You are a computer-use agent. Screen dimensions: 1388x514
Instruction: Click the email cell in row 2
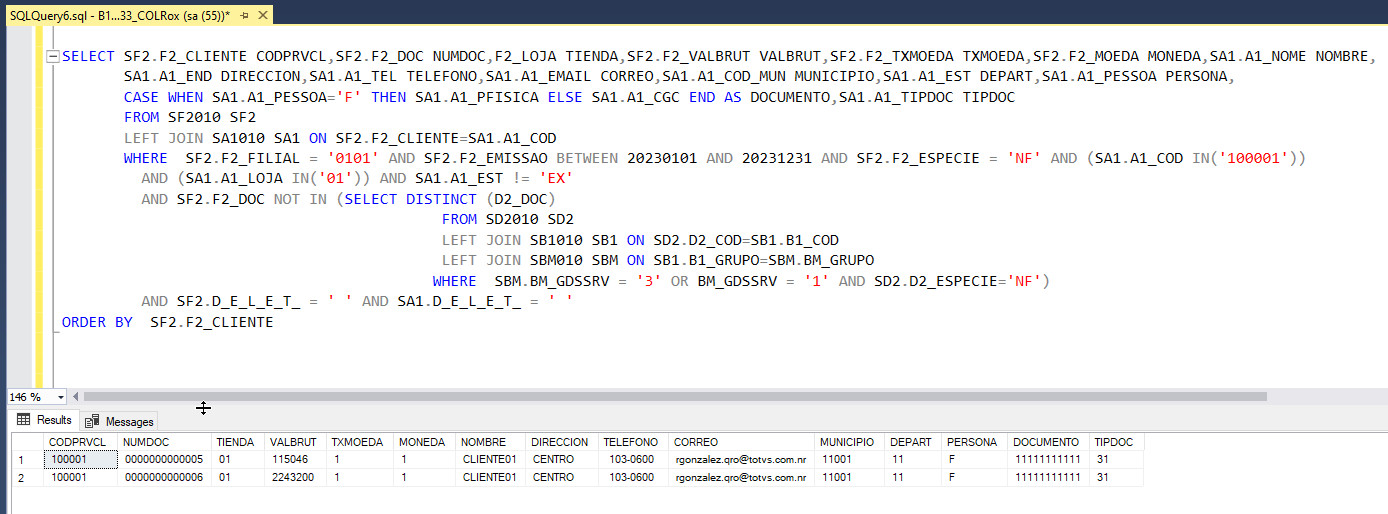click(x=743, y=478)
